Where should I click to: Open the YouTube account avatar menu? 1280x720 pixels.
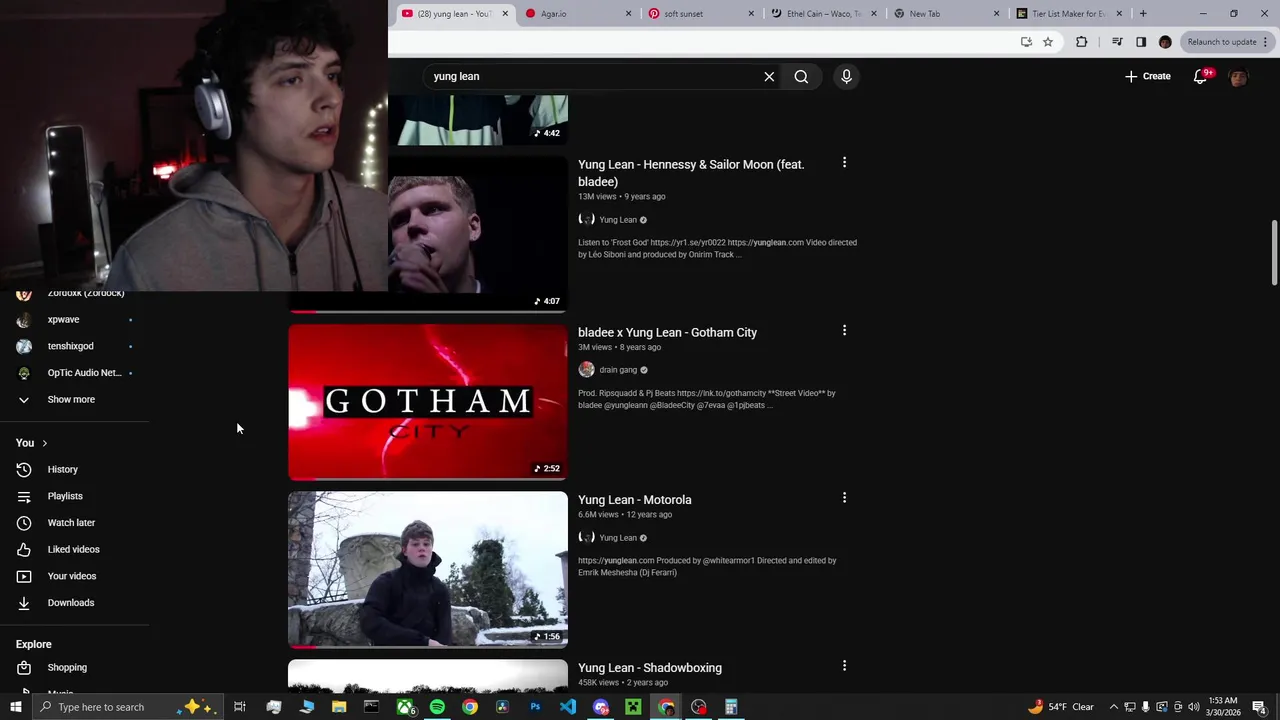1238,76
